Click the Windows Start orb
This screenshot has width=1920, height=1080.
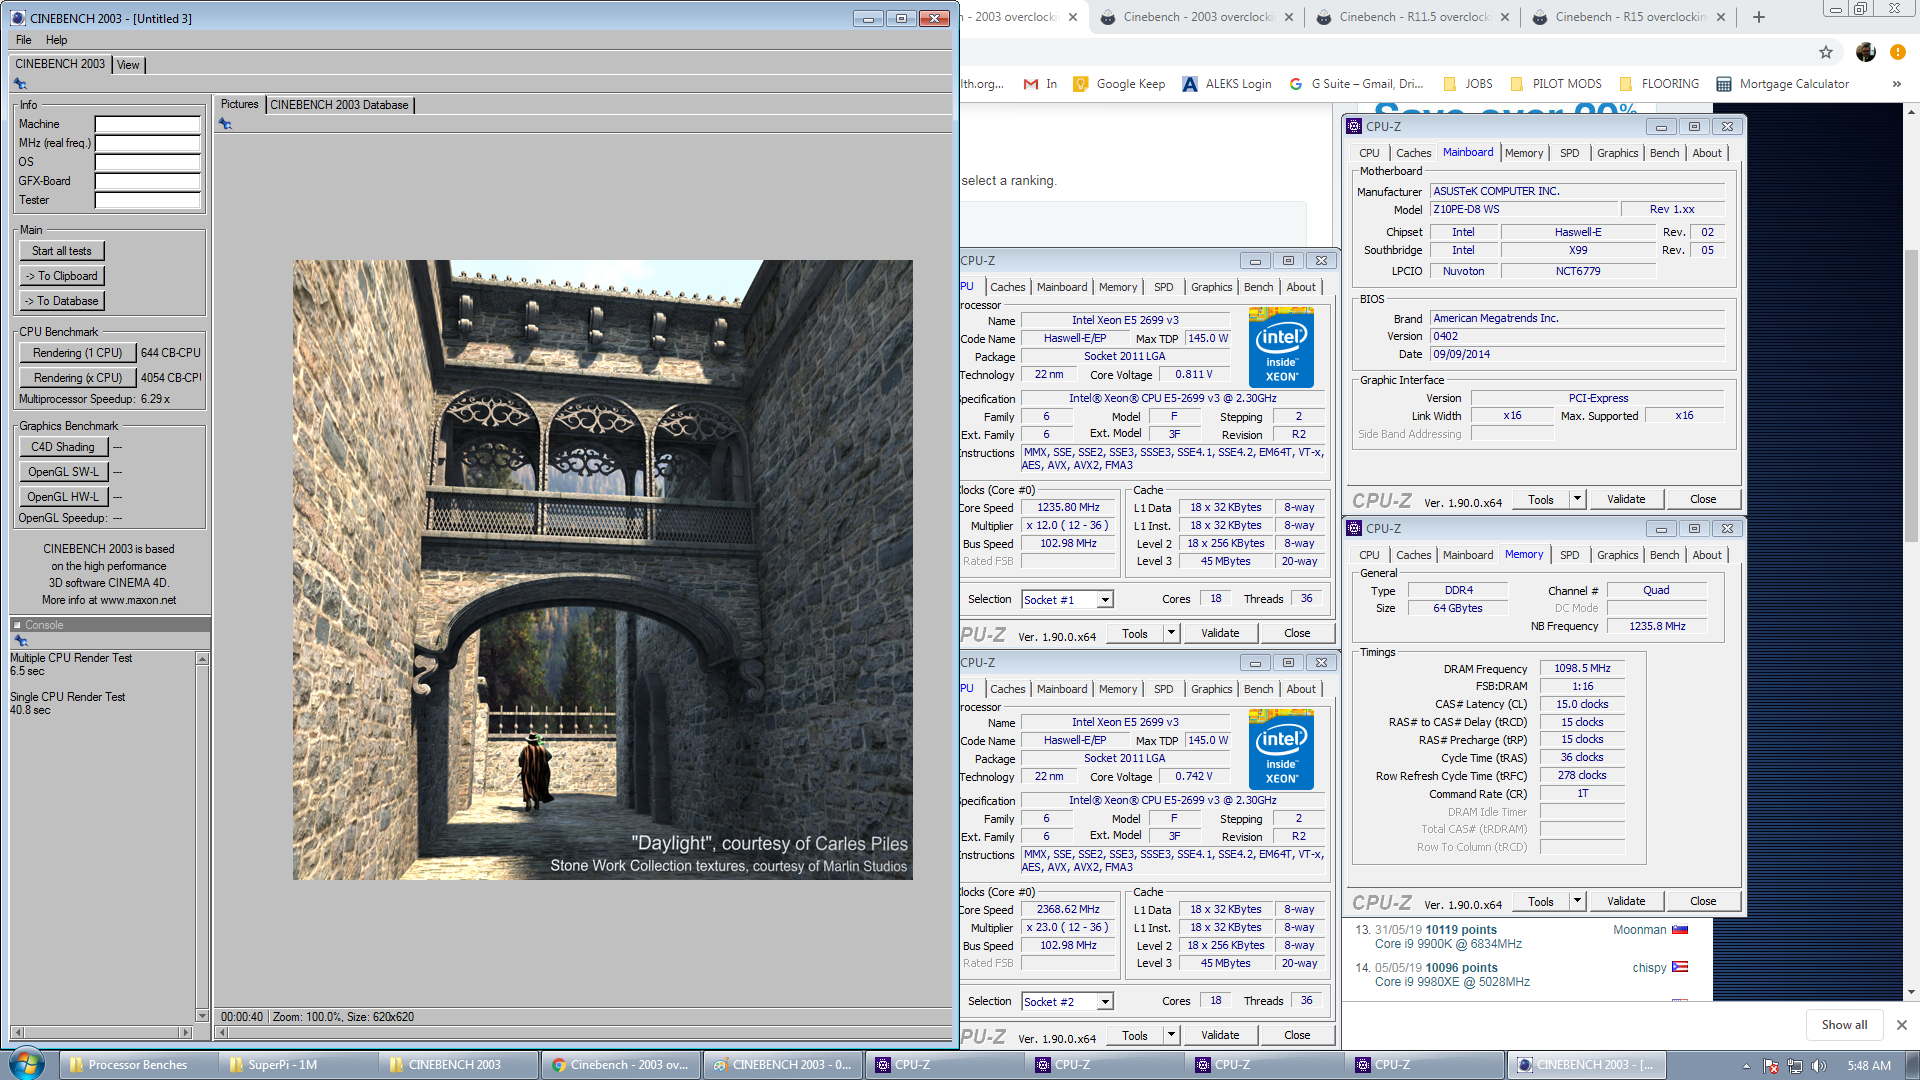pyautogui.click(x=27, y=1063)
